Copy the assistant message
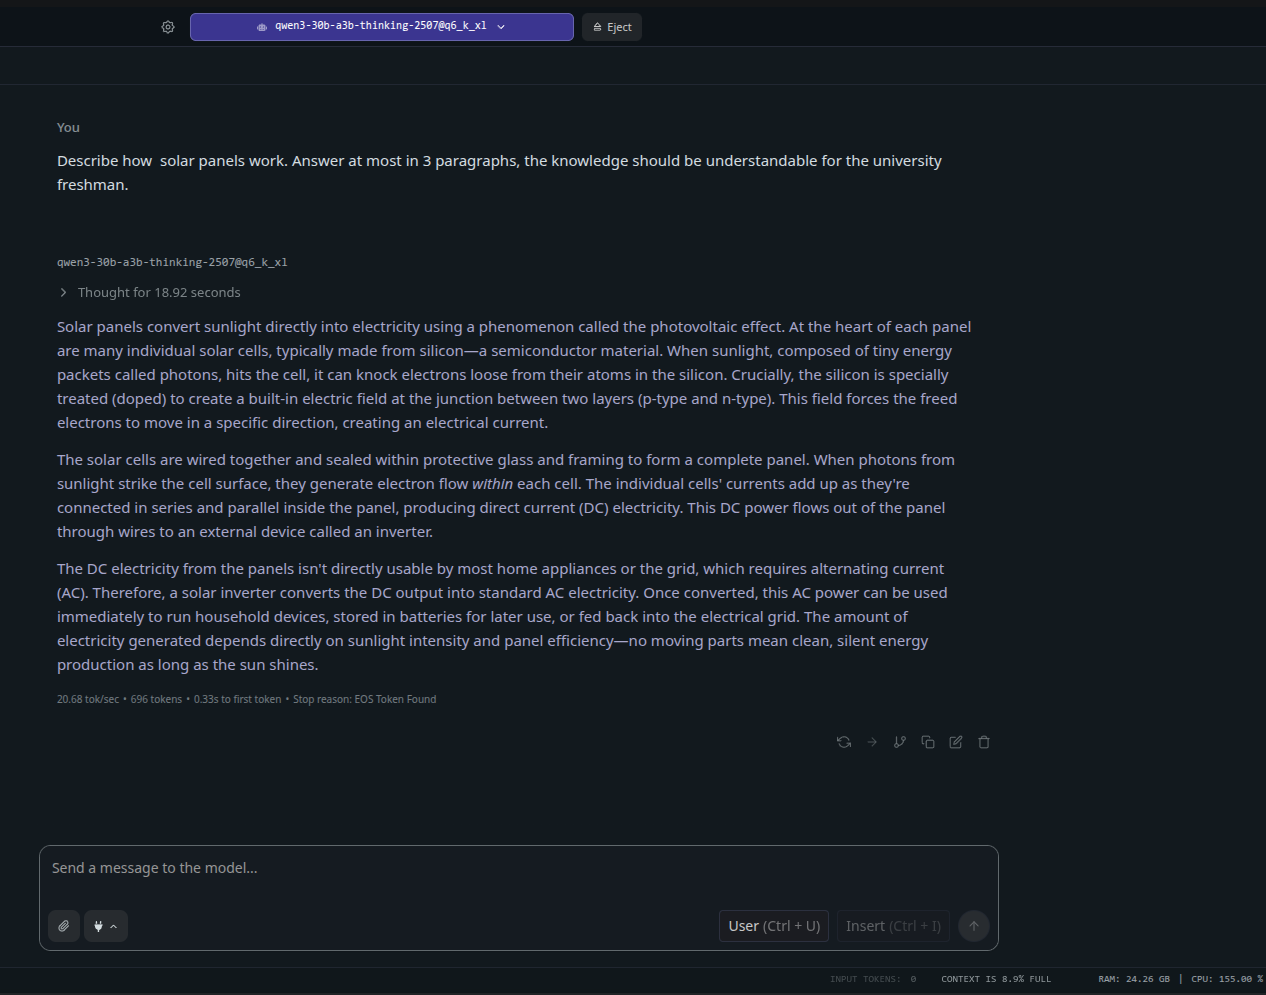 (x=928, y=742)
